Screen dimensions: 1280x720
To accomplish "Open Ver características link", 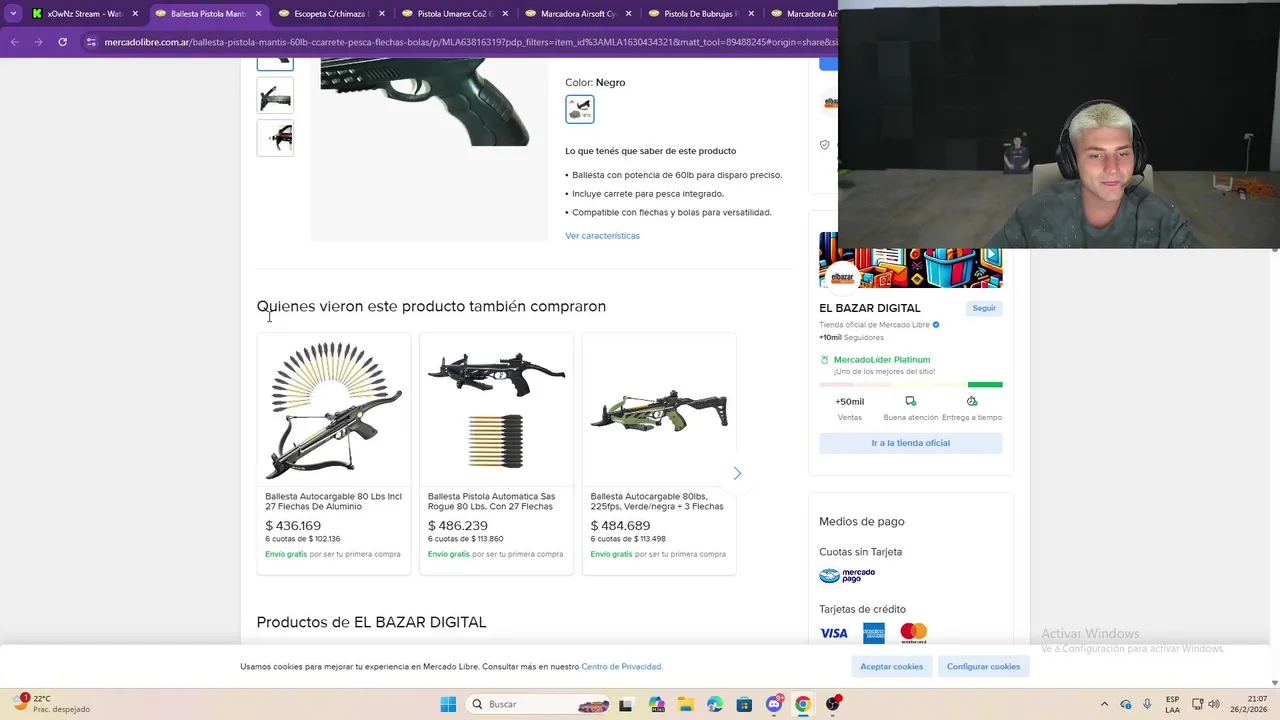I will [x=602, y=236].
